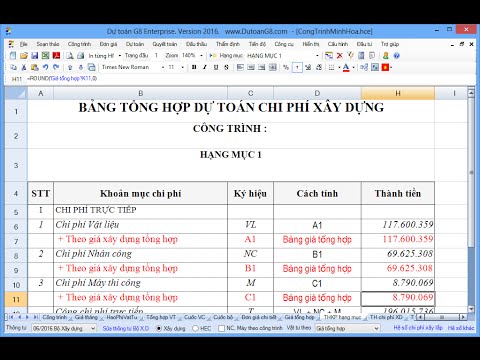The width and height of the screenshot is (480, 360).
Task: Open the borders dropdown arrow
Action: pyautogui.click(x=339, y=67)
